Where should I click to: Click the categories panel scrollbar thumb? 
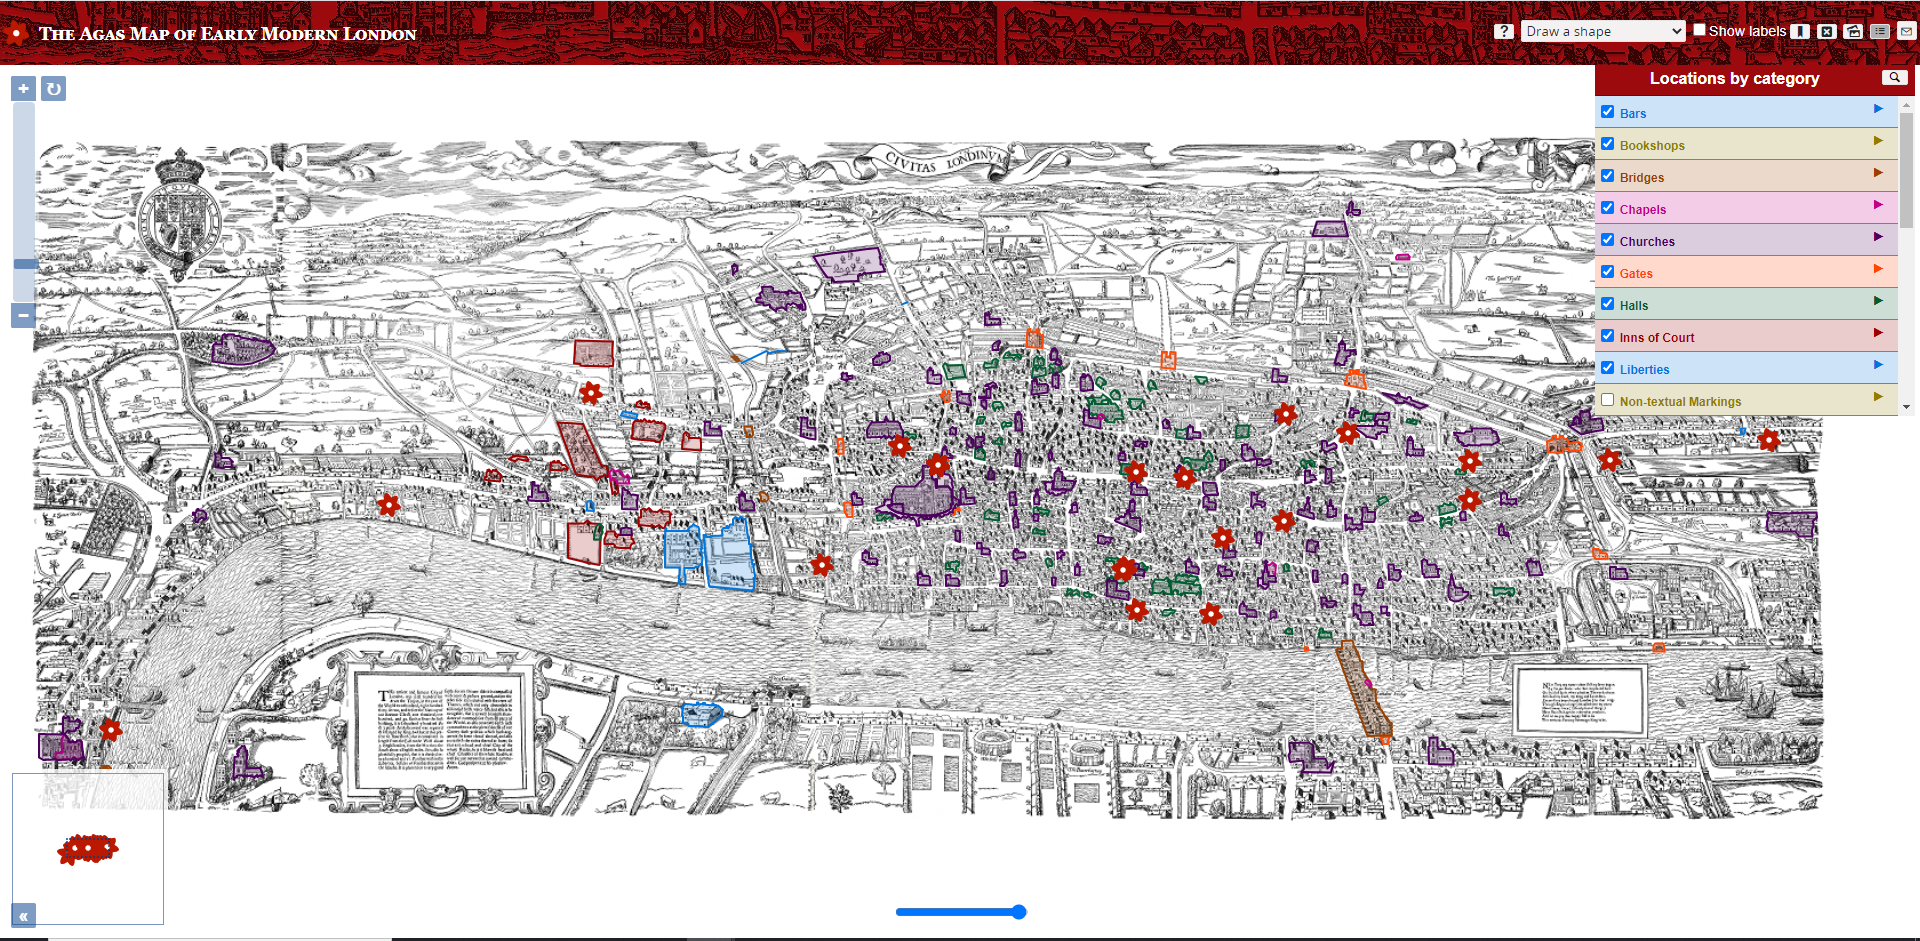[x=1906, y=170]
